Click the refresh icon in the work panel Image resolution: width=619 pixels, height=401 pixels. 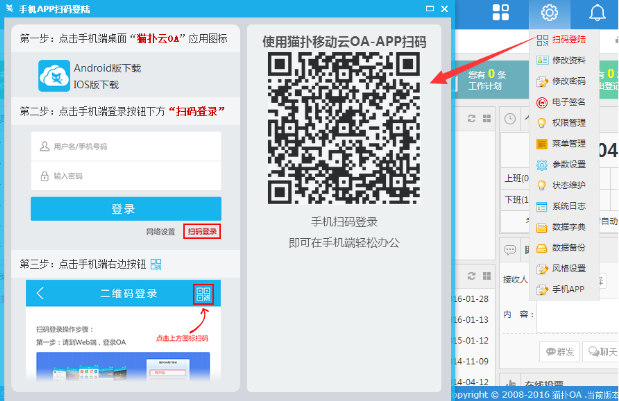pos(472,118)
